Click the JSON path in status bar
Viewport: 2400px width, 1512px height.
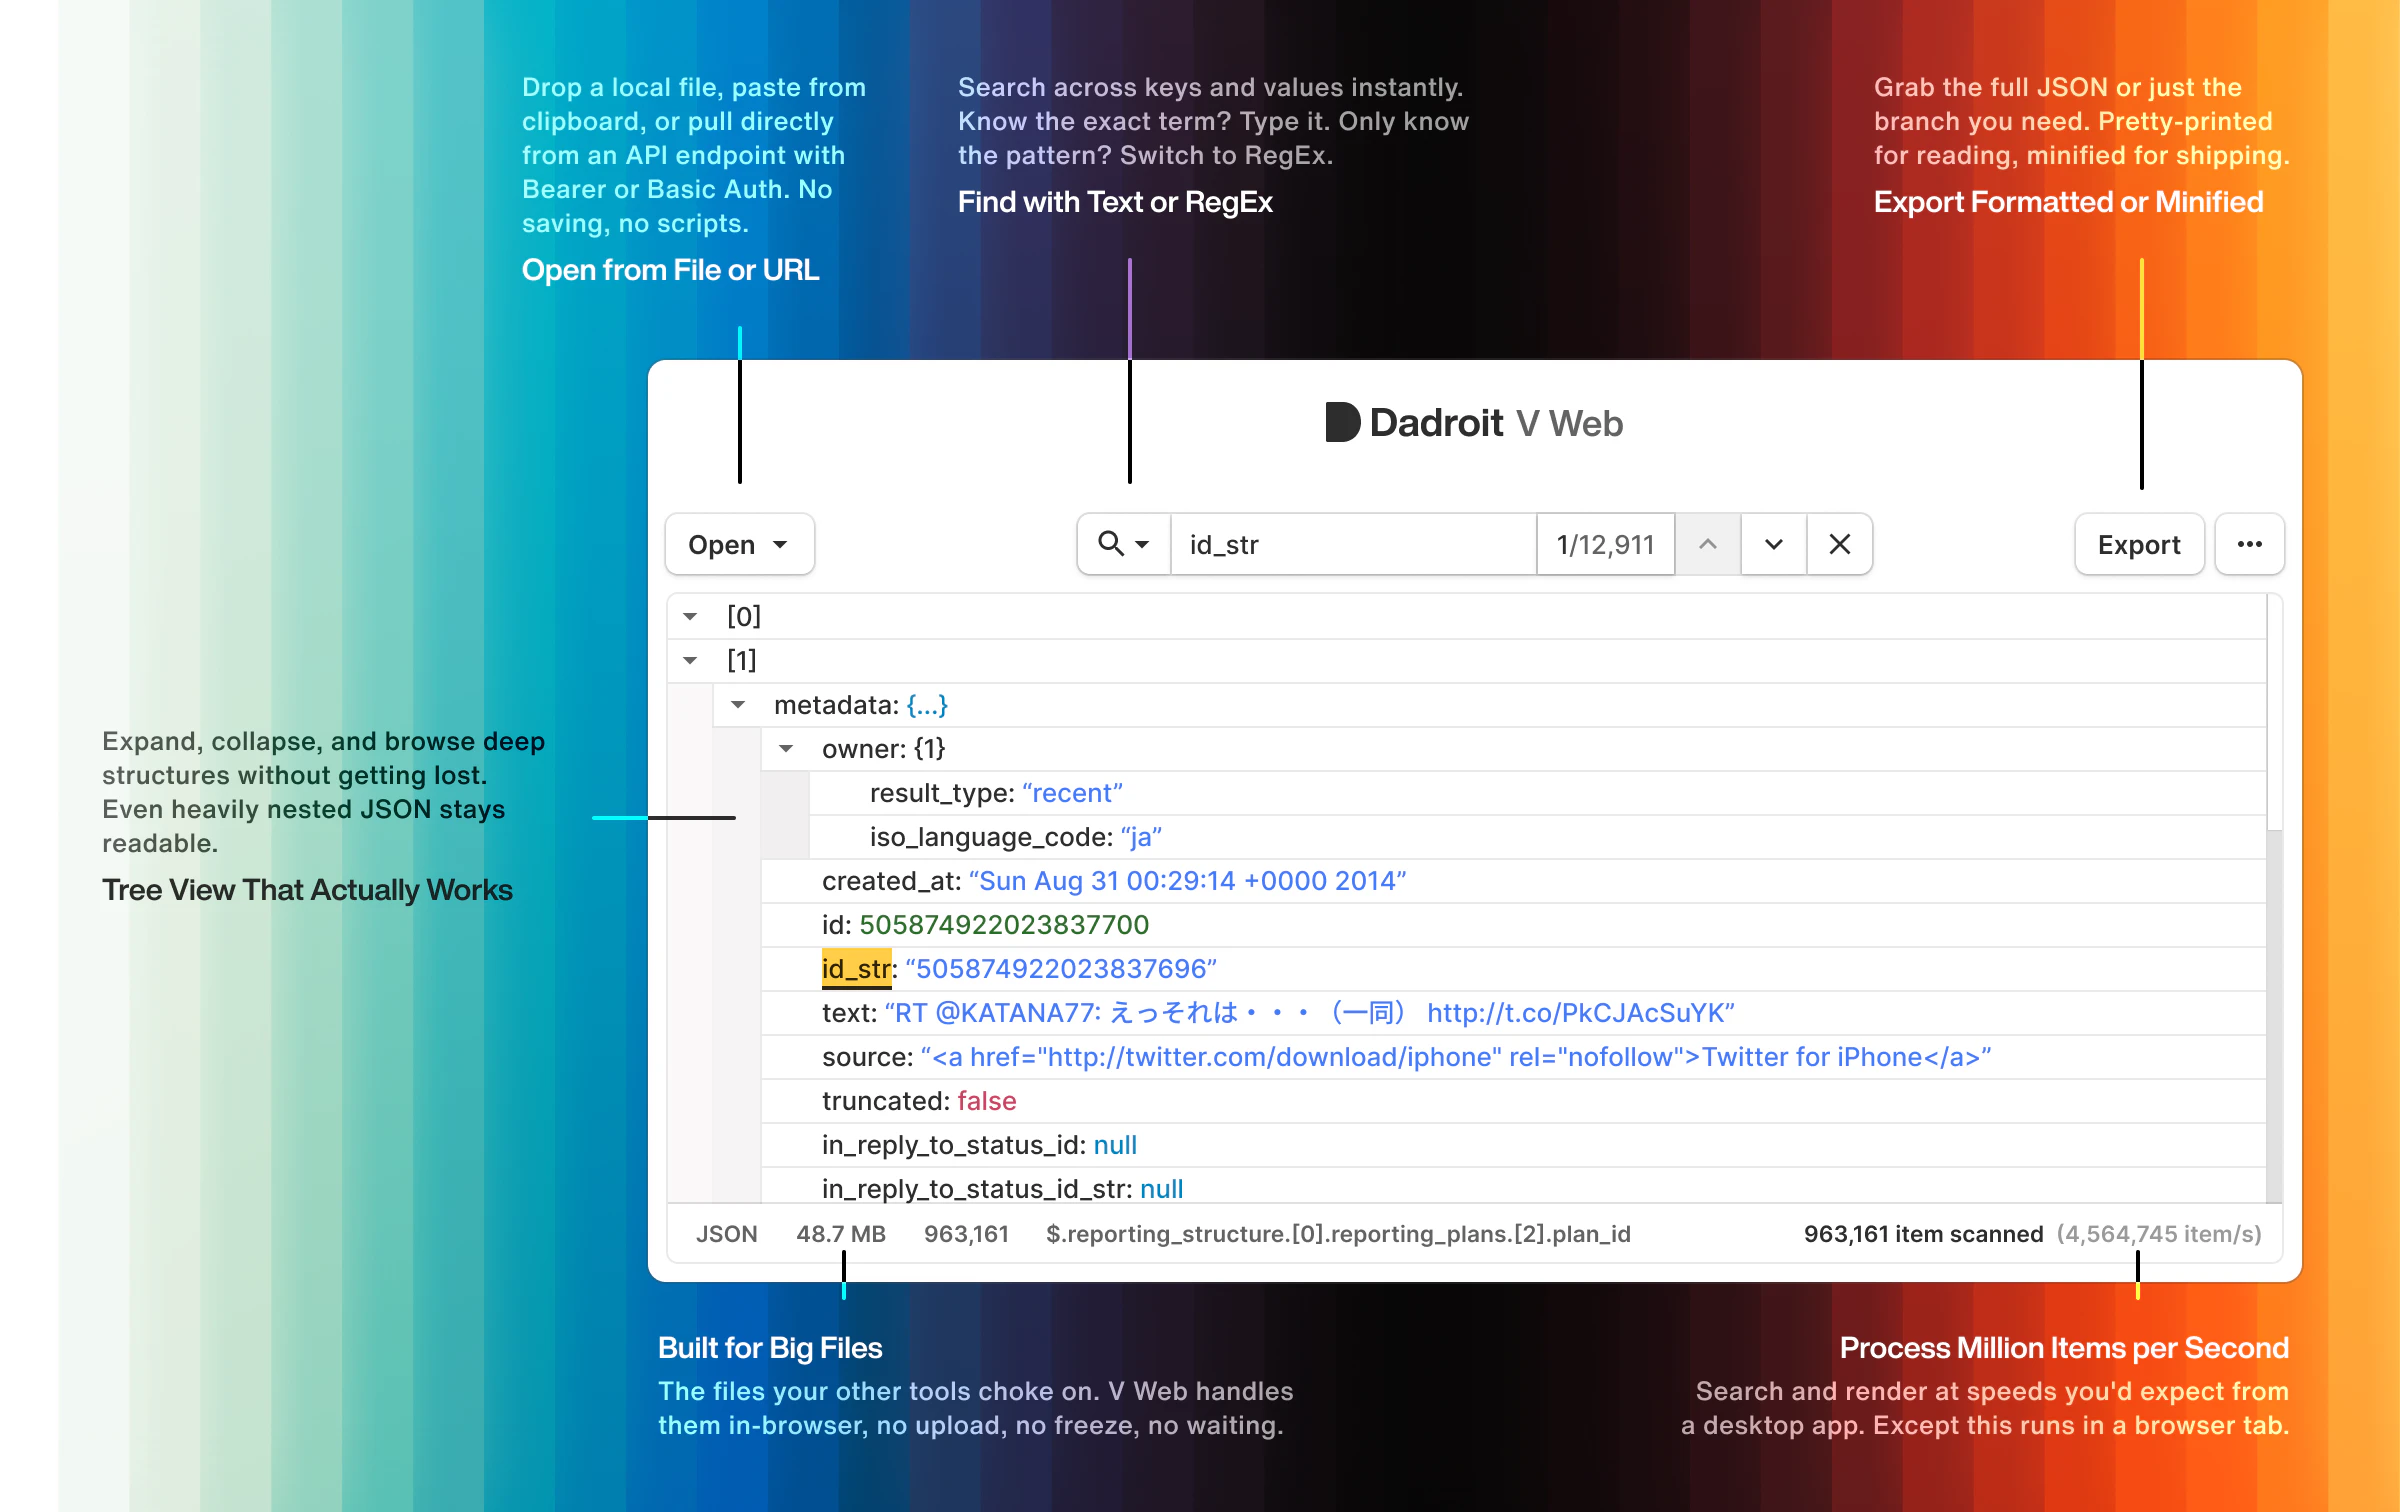(1338, 1234)
